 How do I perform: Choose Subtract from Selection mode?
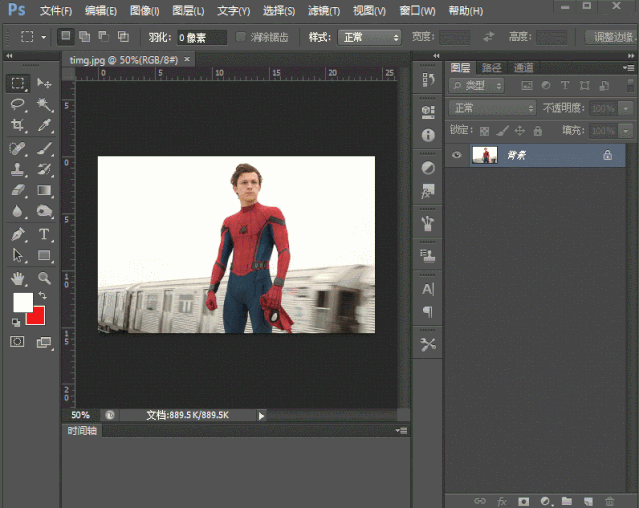(x=104, y=36)
